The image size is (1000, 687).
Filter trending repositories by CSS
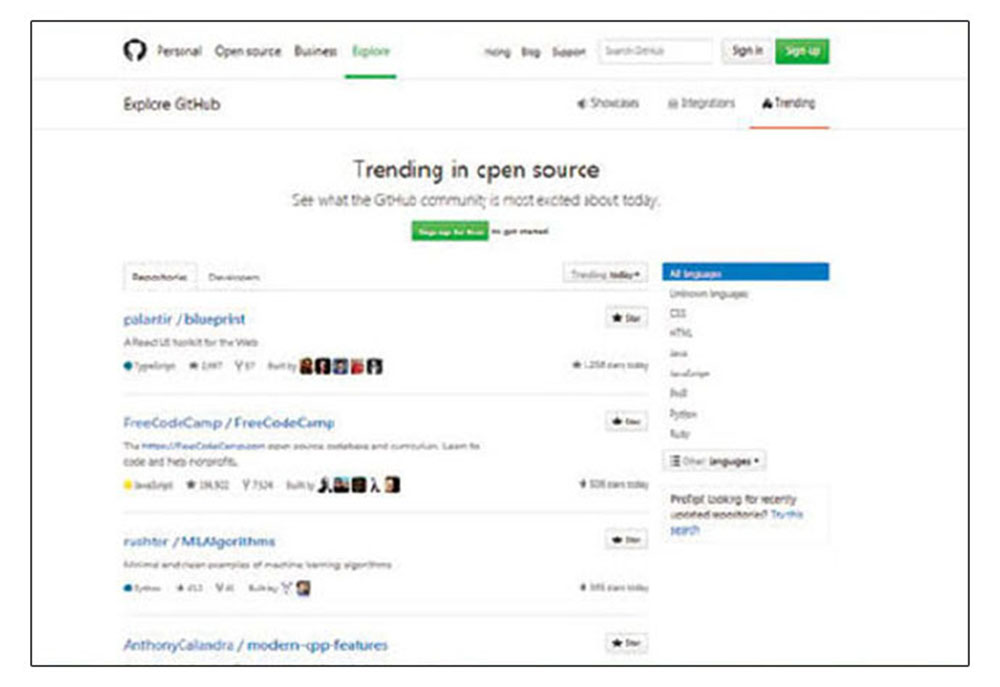pyautogui.click(x=677, y=313)
